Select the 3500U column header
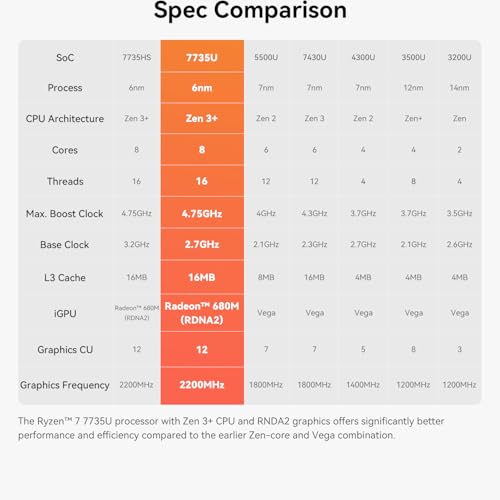Viewport: 500px width, 500px height. pos(413,57)
